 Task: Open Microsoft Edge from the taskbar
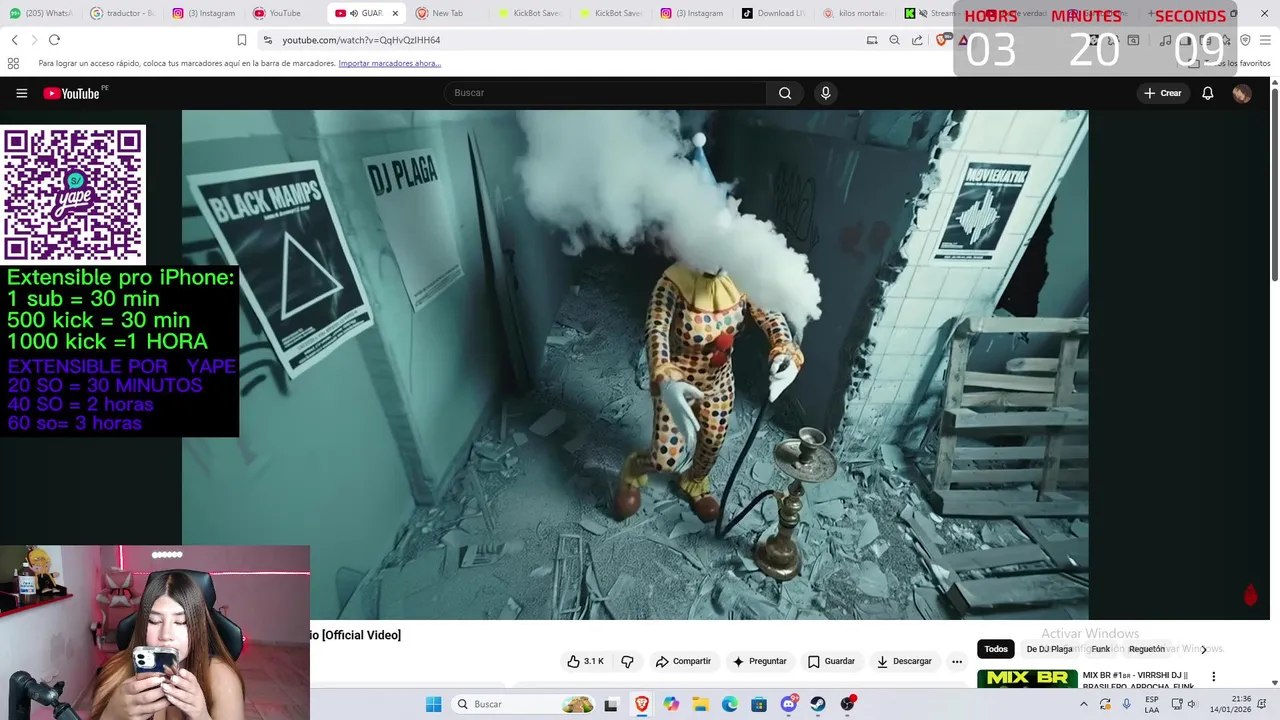pyautogui.click(x=730, y=704)
